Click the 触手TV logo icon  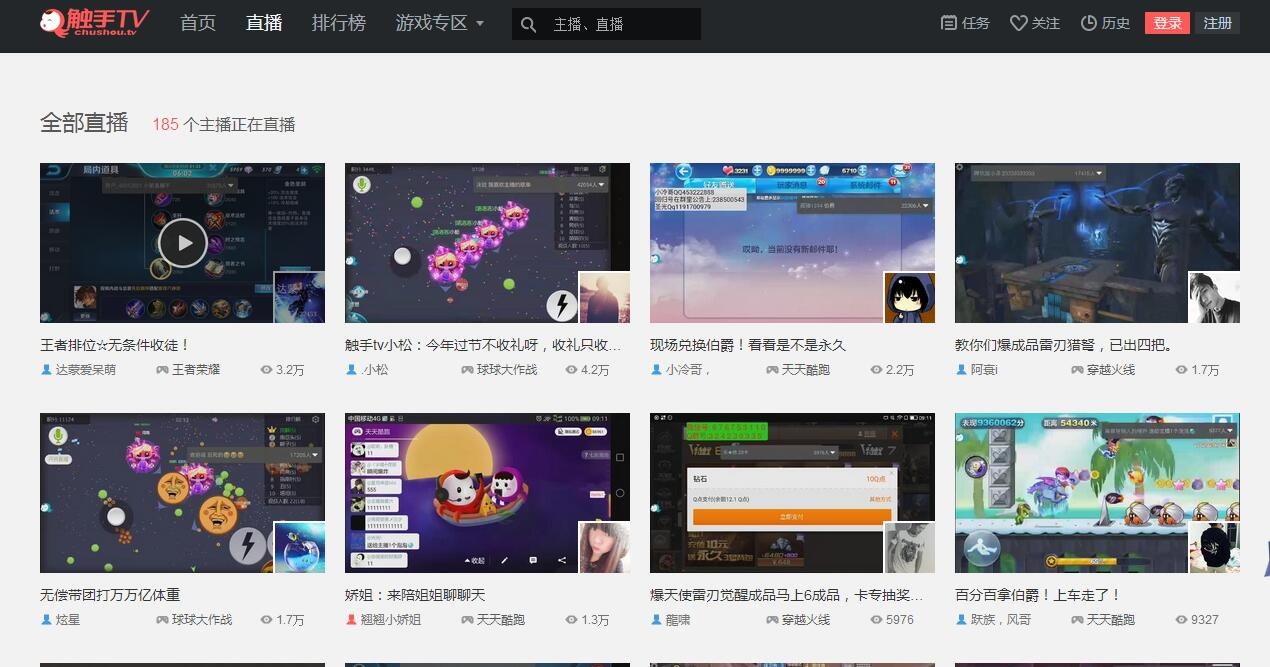pyautogui.click(x=47, y=22)
